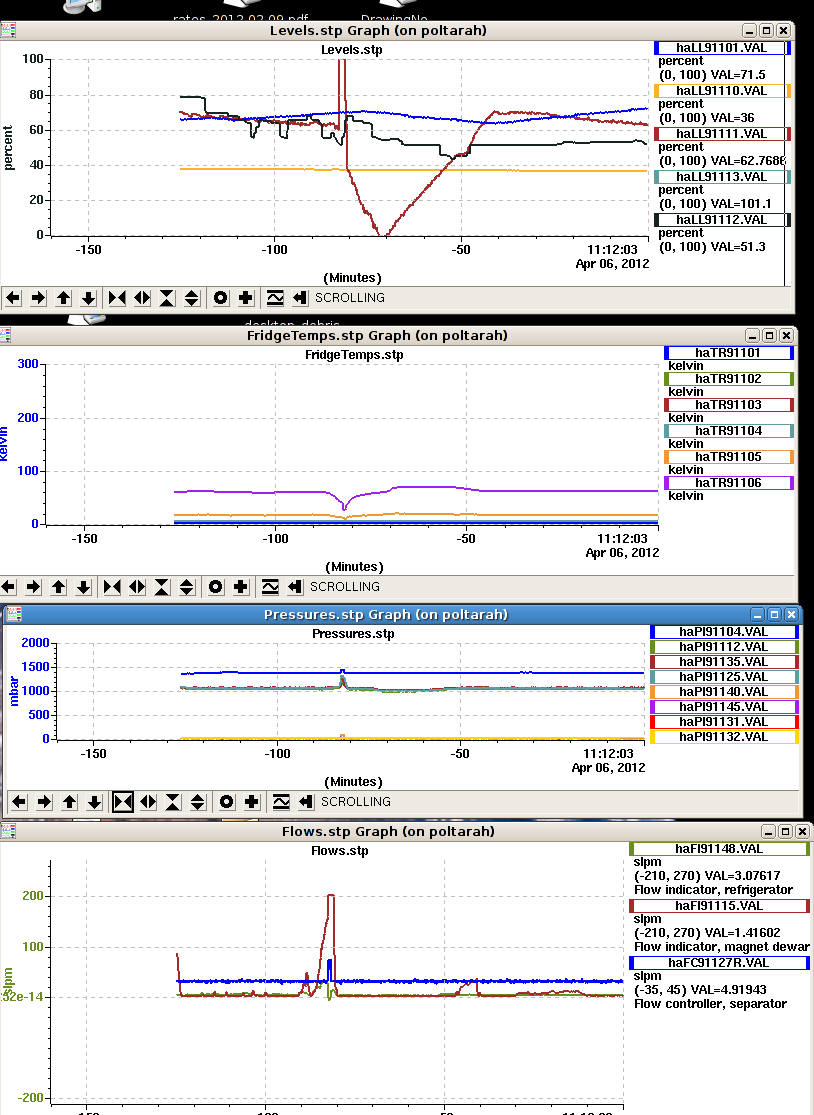Click the circle icon in Pressures toolbar
Screen dimensions: 814x1115
[x=227, y=802]
